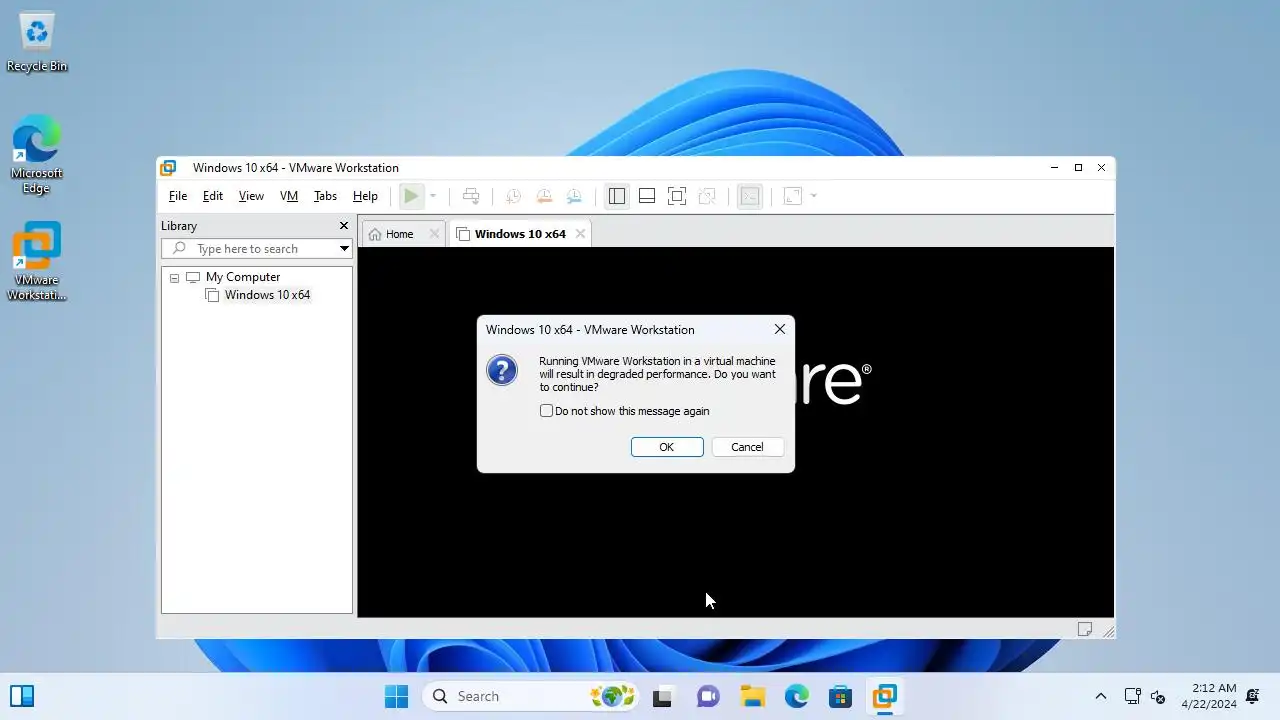Open the stretch display dropdown arrow
This screenshot has height=720, width=1280.
click(x=813, y=196)
